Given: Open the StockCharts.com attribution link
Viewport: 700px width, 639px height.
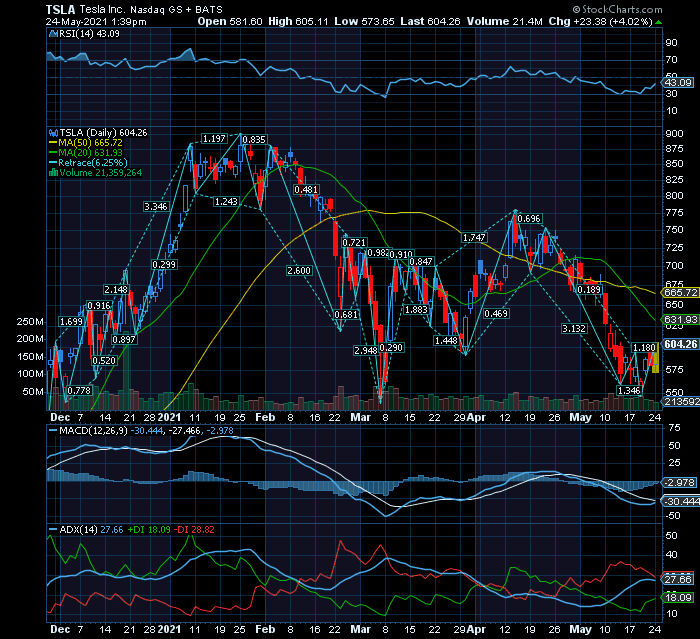Looking at the screenshot, I should (618, 9).
